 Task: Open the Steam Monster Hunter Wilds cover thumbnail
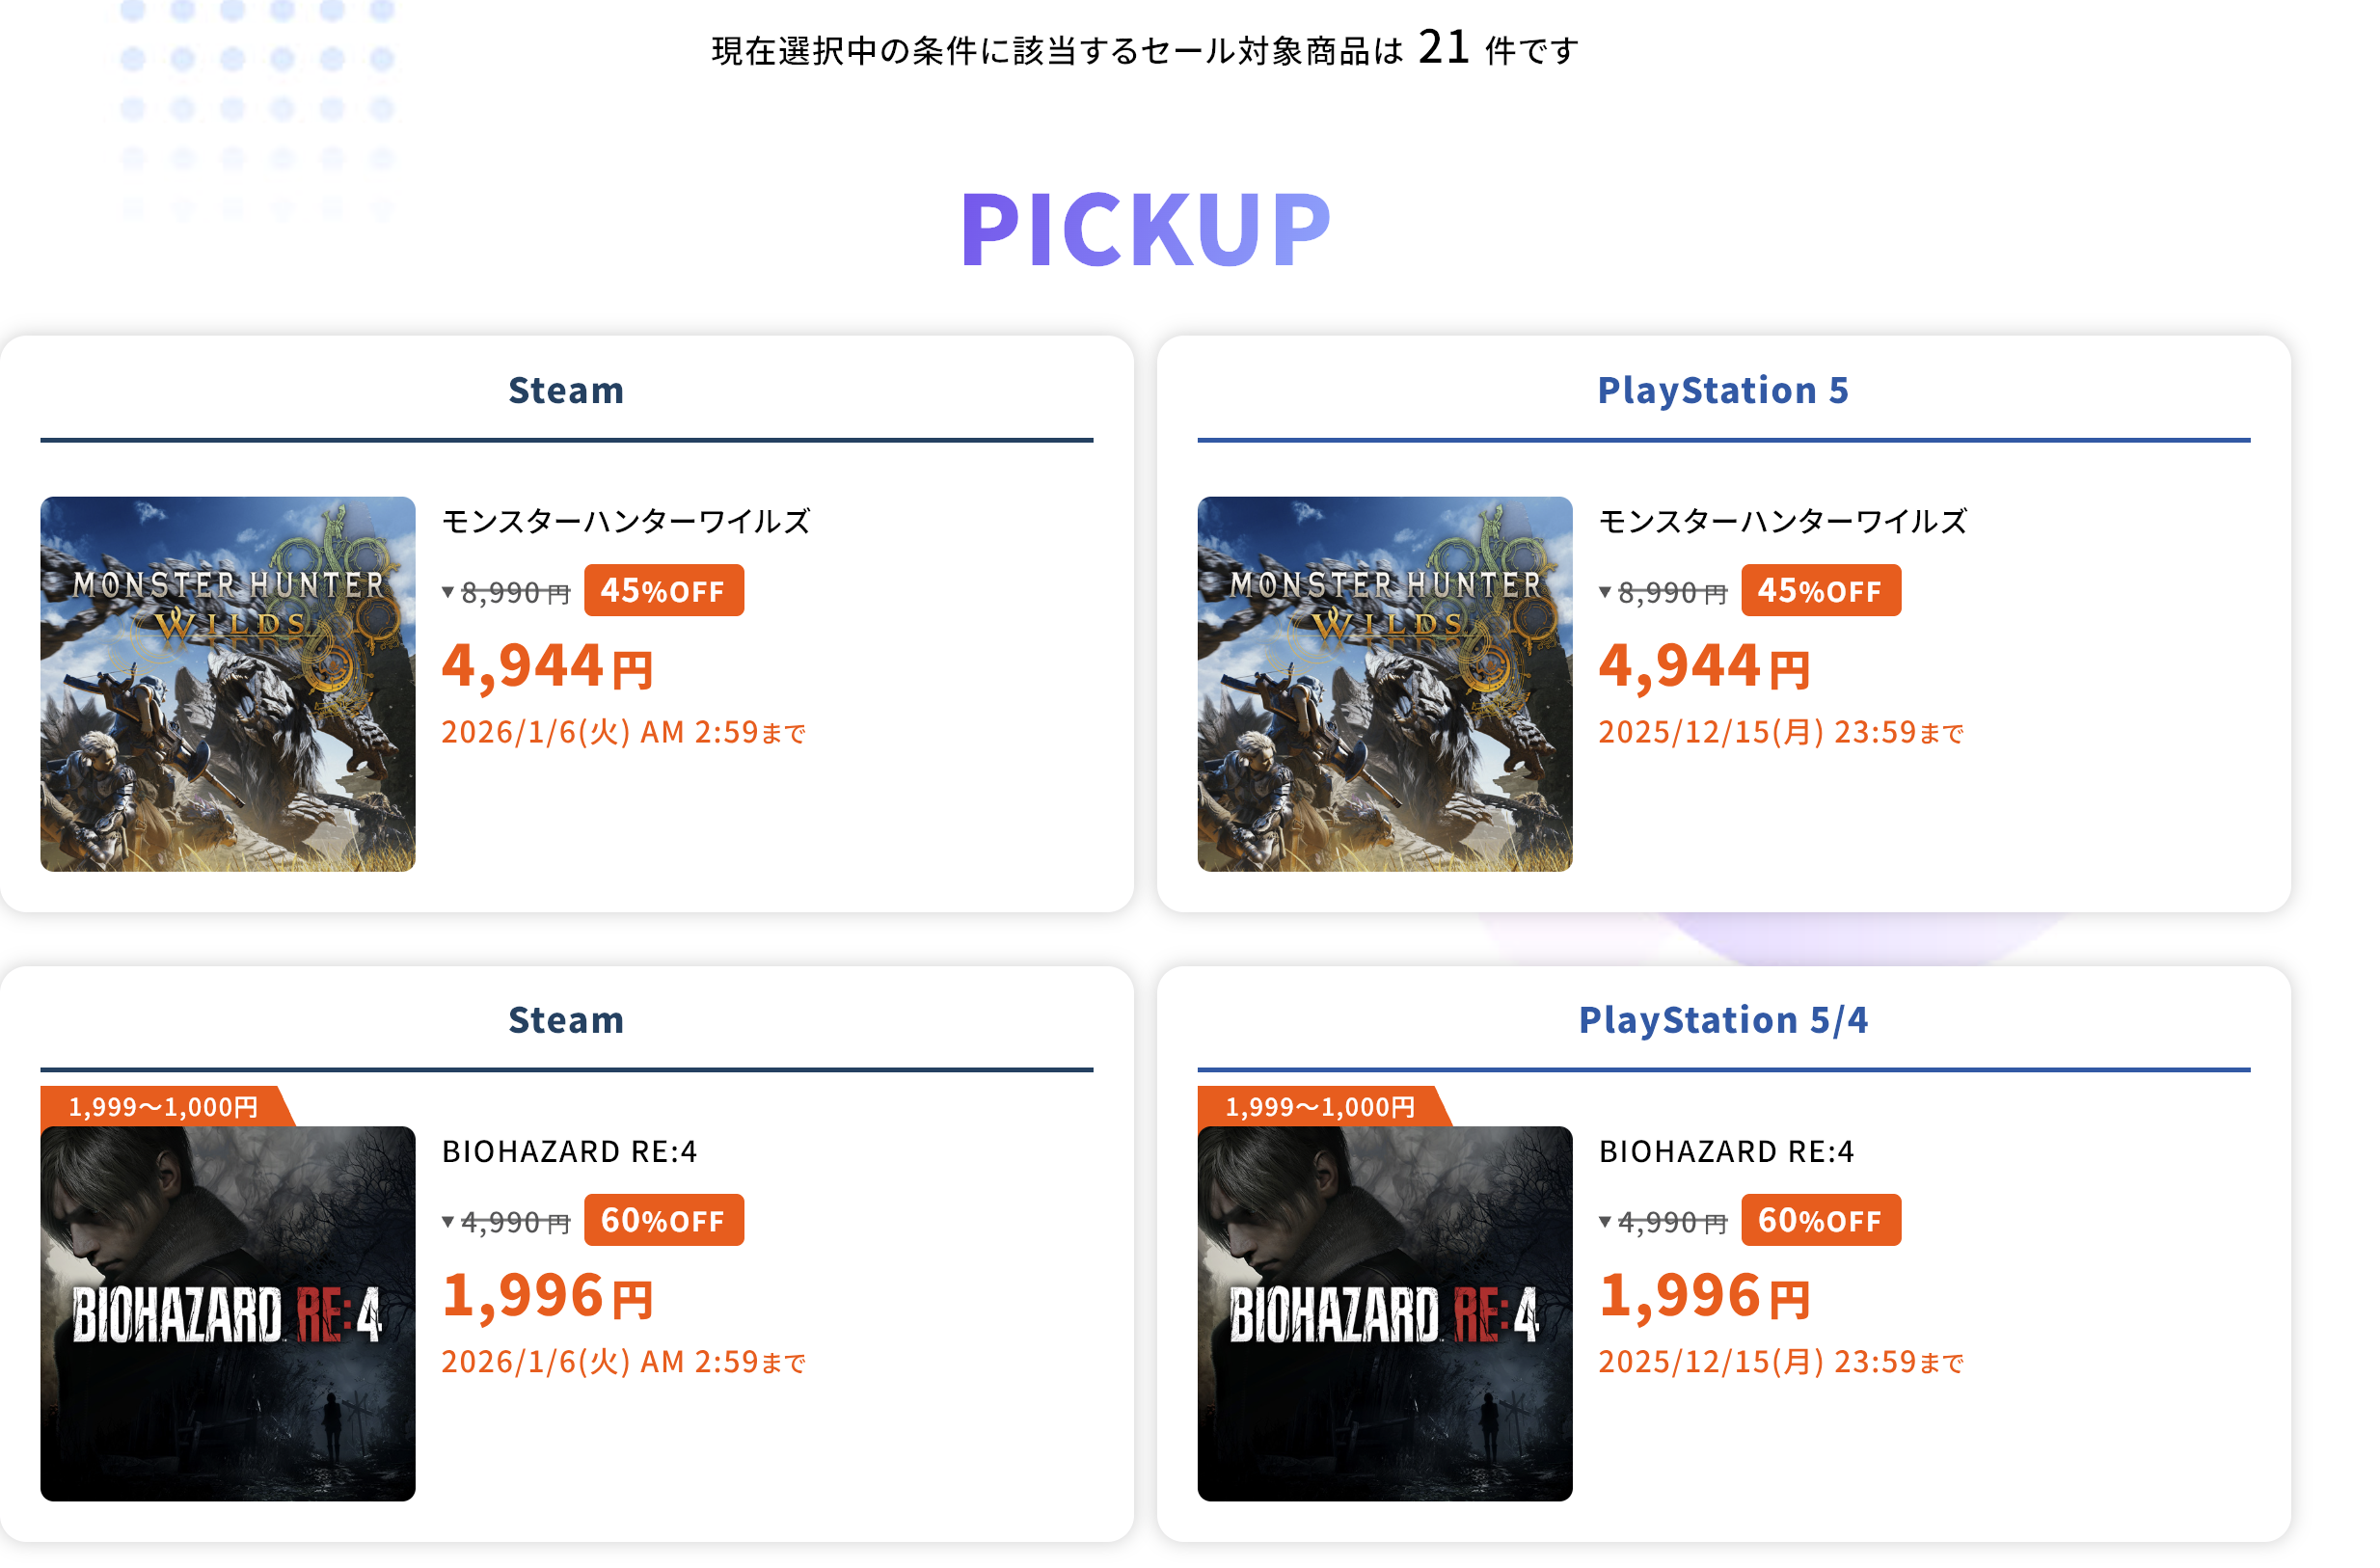(227, 684)
